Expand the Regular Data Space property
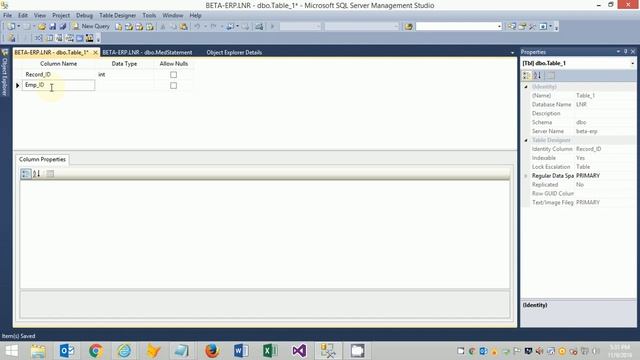The width and height of the screenshot is (640, 360). 526,176
